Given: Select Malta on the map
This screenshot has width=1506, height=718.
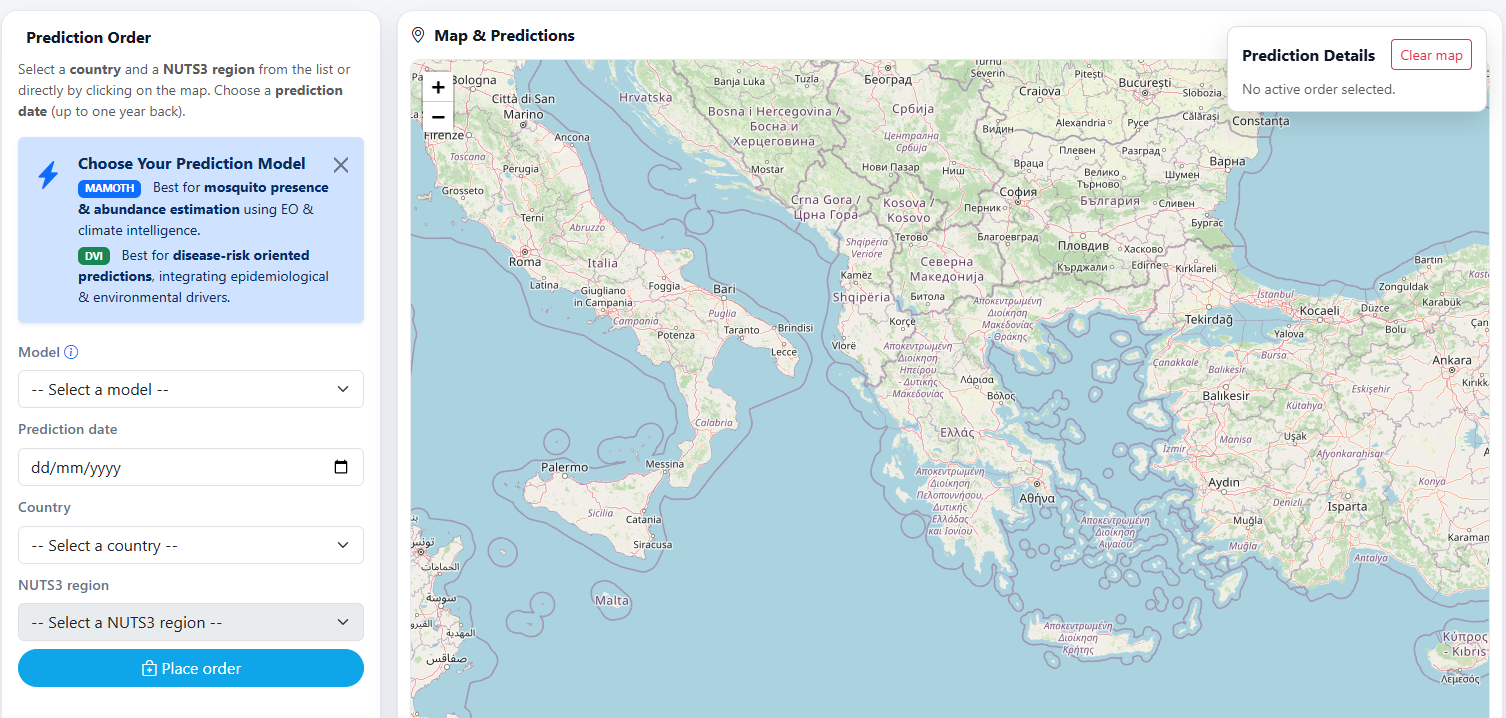Looking at the screenshot, I should (x=611, y=601).
